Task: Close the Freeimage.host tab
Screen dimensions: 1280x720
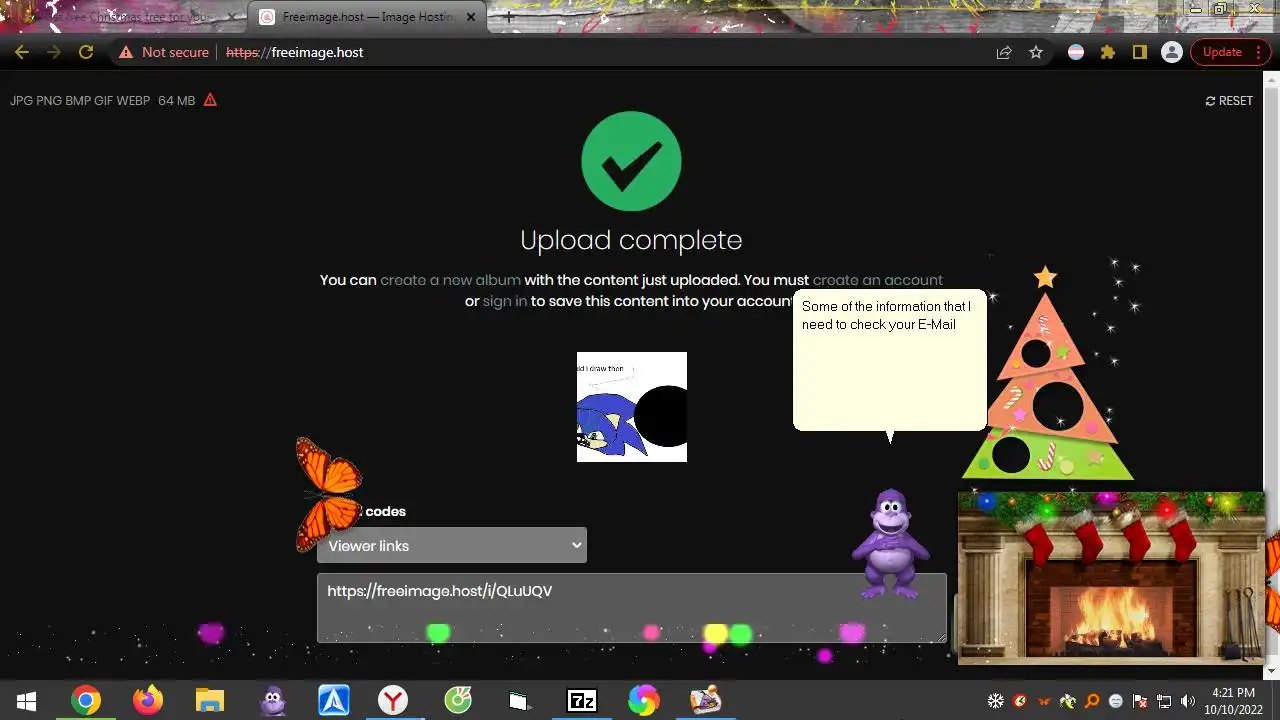Action: pos(471,17)
